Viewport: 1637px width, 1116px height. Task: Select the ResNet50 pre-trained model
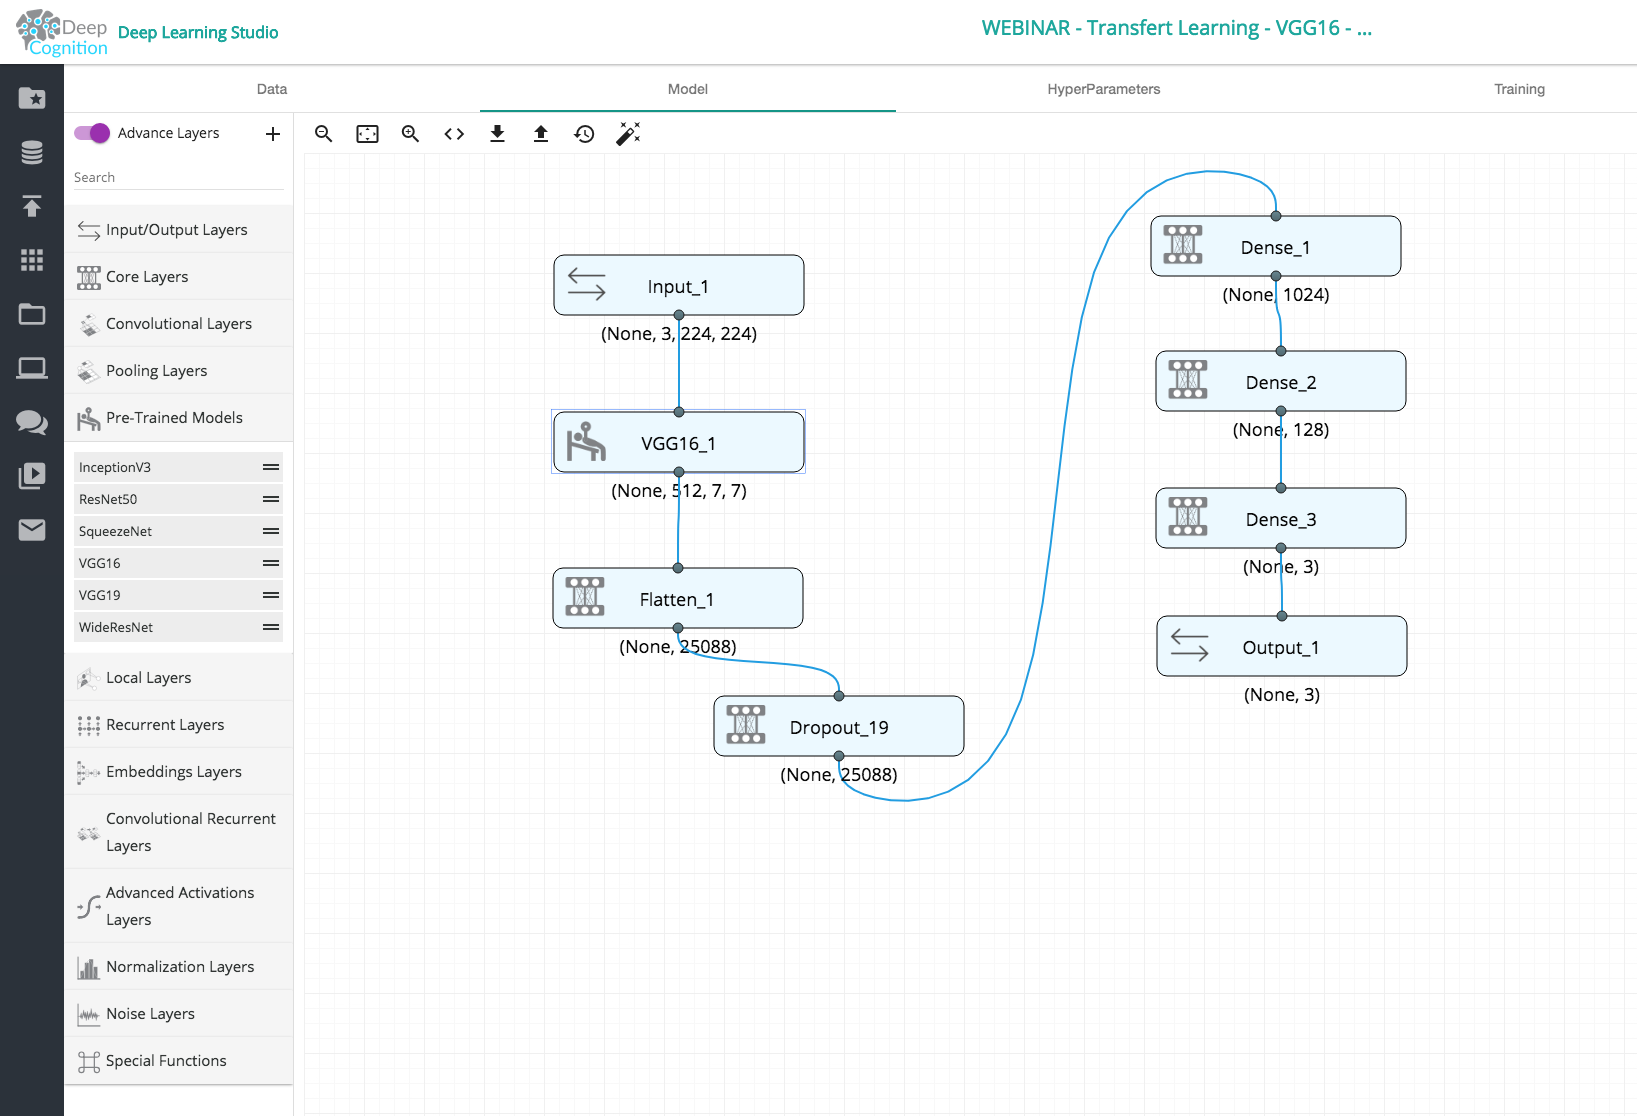pyautogui.click(x=178, y=499)
